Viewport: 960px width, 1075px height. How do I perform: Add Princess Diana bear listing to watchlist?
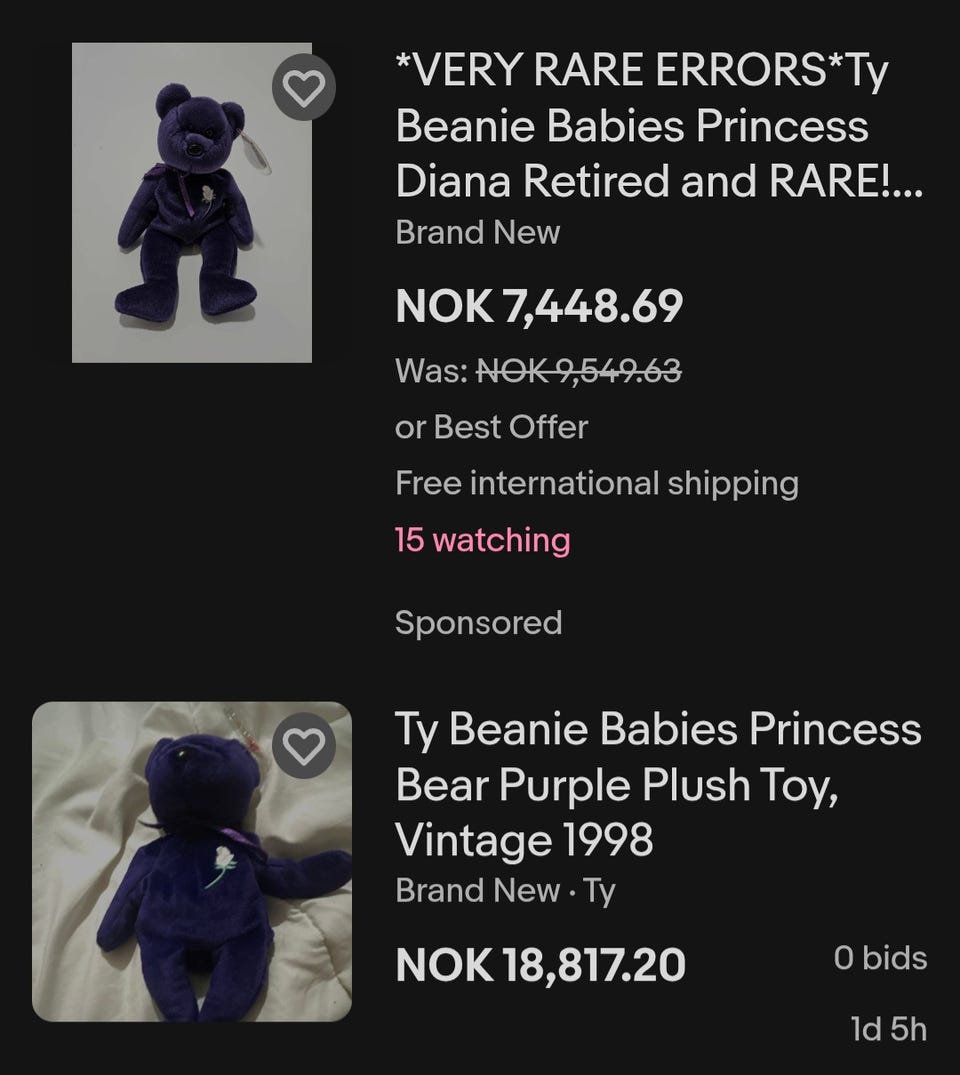pos(304,88)
